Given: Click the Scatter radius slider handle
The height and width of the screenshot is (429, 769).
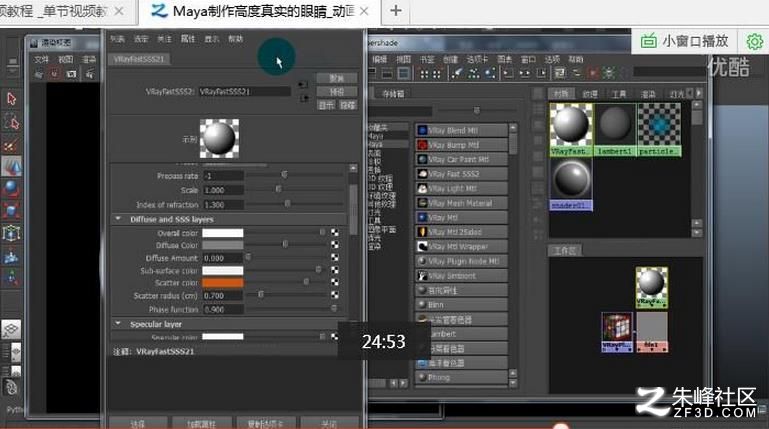Looking at the screenshot, I should [x=261, y=294].
